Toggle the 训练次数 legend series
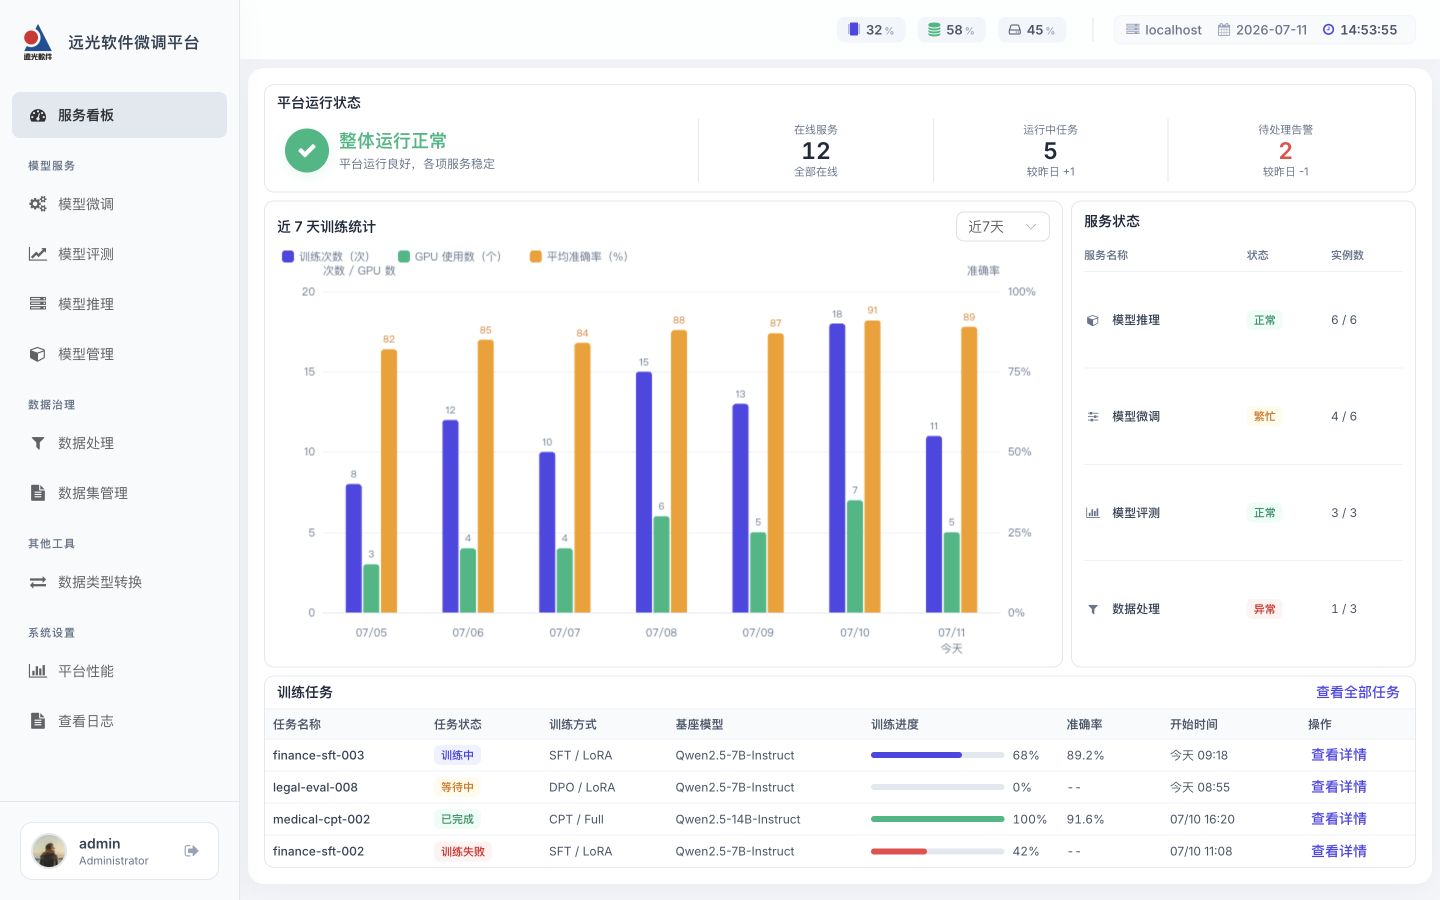This screenshot has height=900, width=1440. [x=326, y=257]
